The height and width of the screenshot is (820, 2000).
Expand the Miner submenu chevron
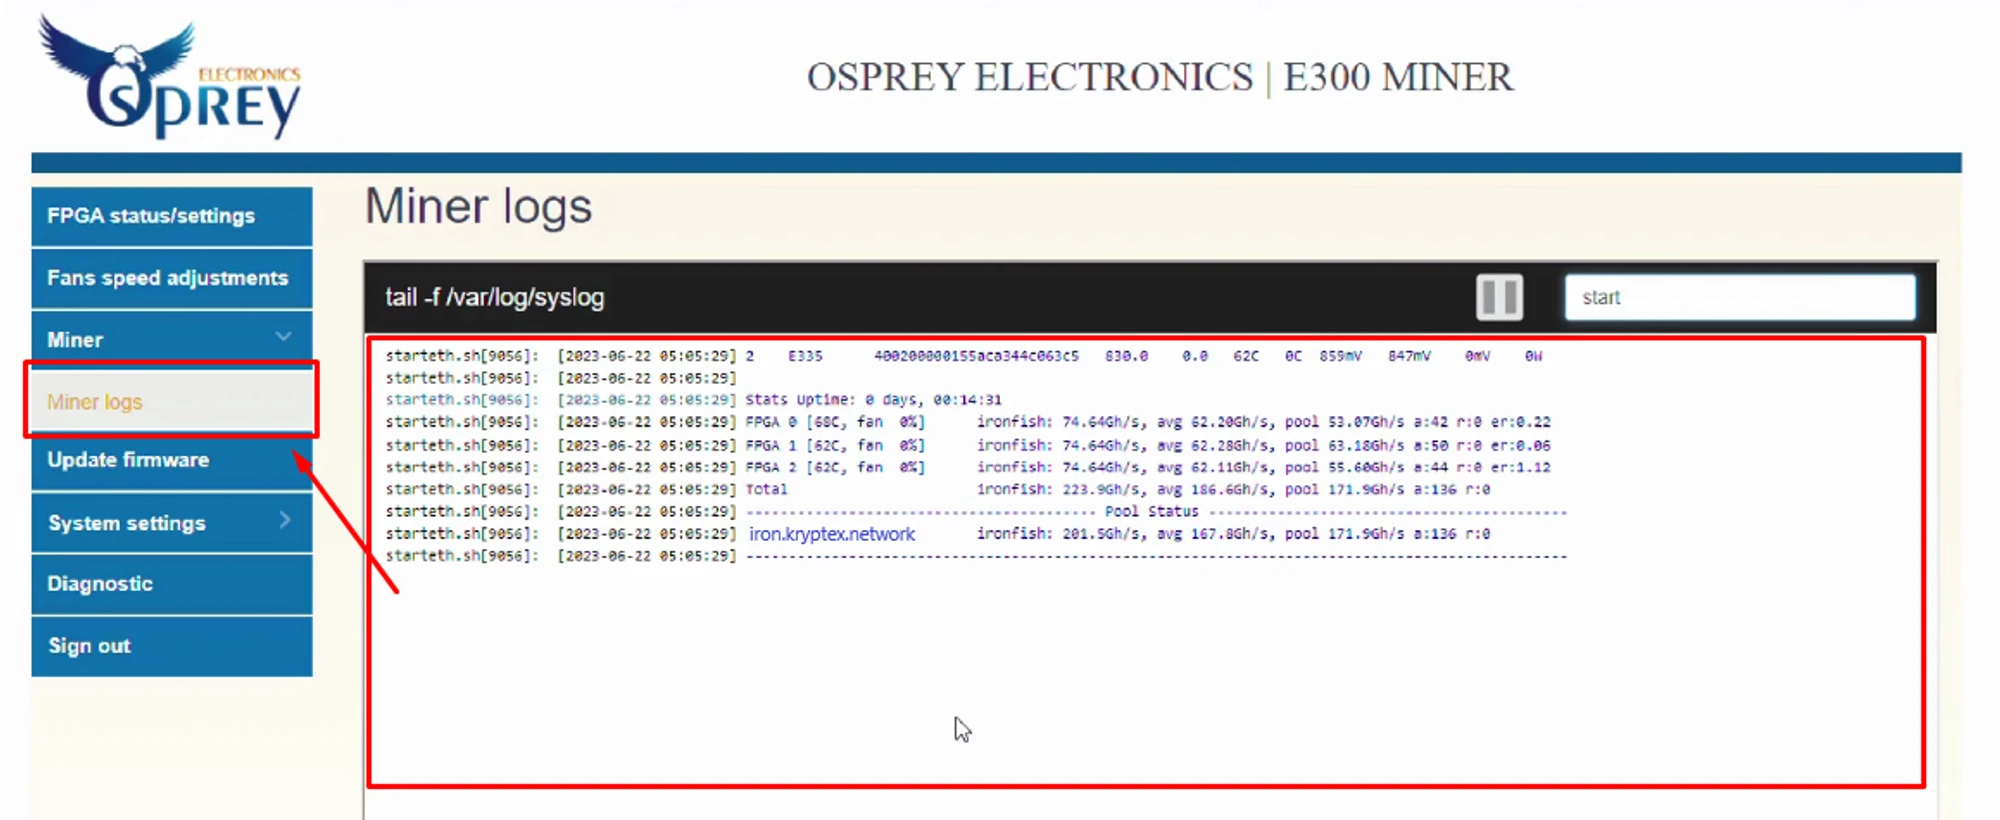pos(284,337)
